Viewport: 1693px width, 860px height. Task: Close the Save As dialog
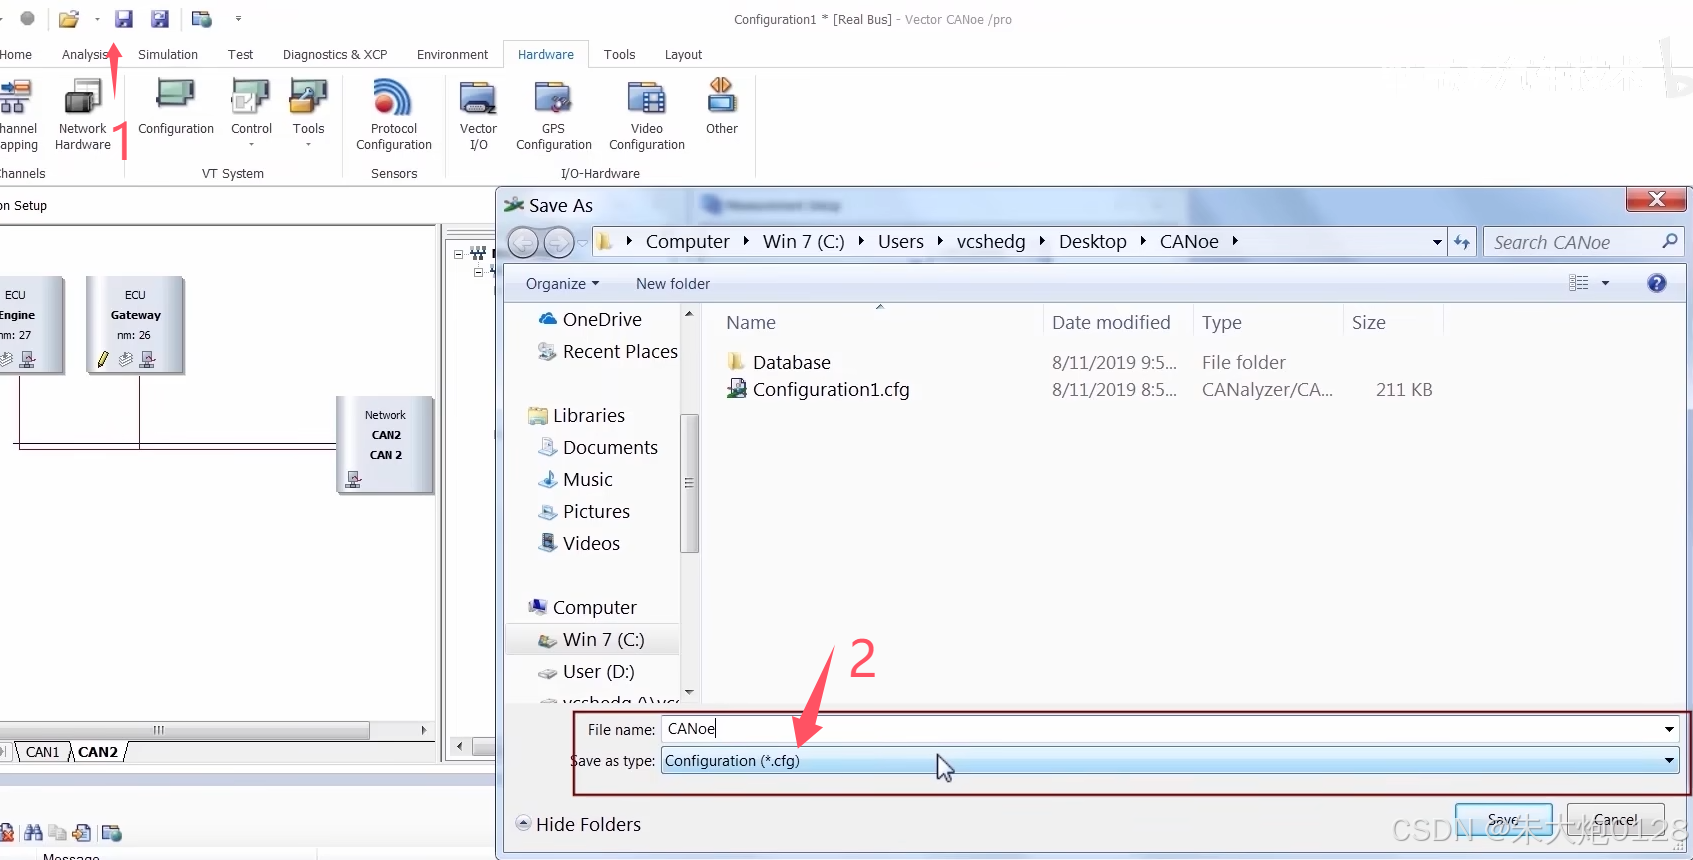(1656, 199)
